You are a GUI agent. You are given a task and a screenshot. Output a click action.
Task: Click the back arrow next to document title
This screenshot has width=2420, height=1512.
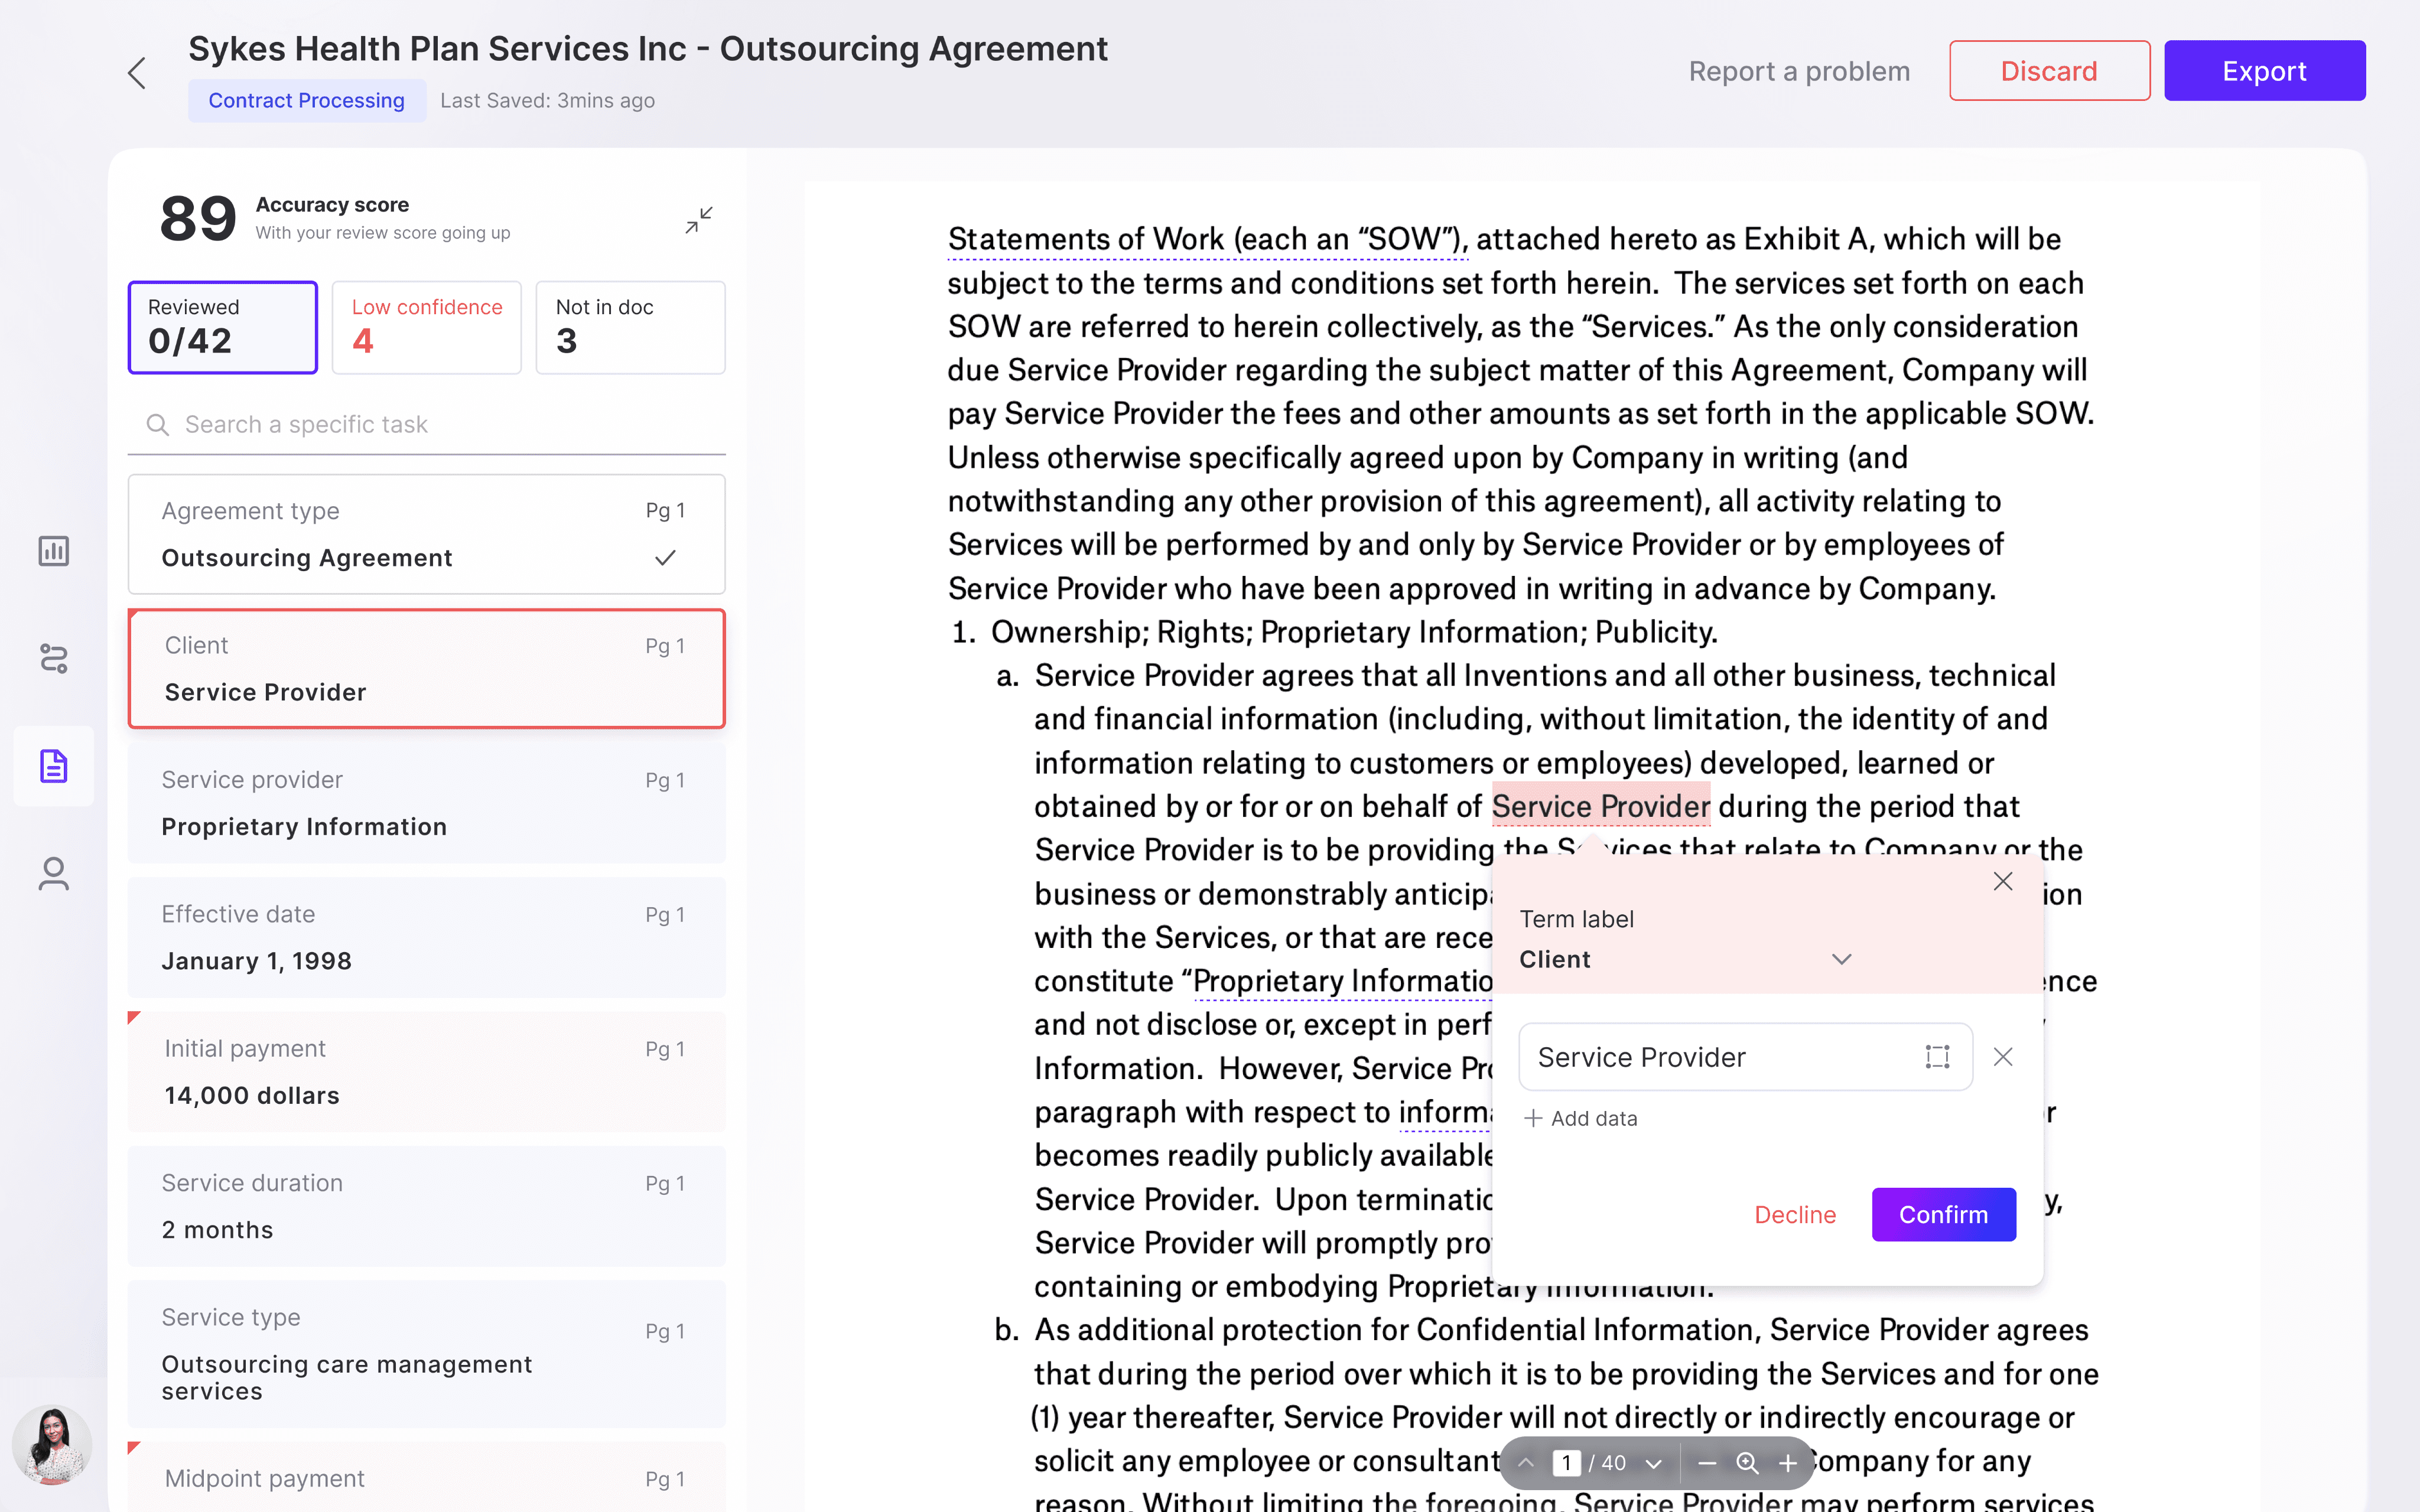click(137, 73)
